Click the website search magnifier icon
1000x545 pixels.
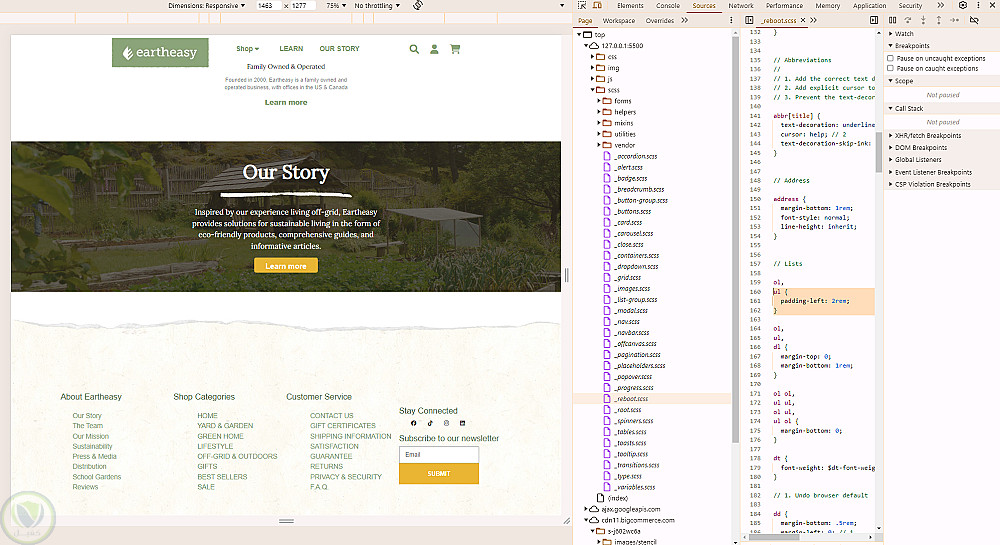click(414, 49)
